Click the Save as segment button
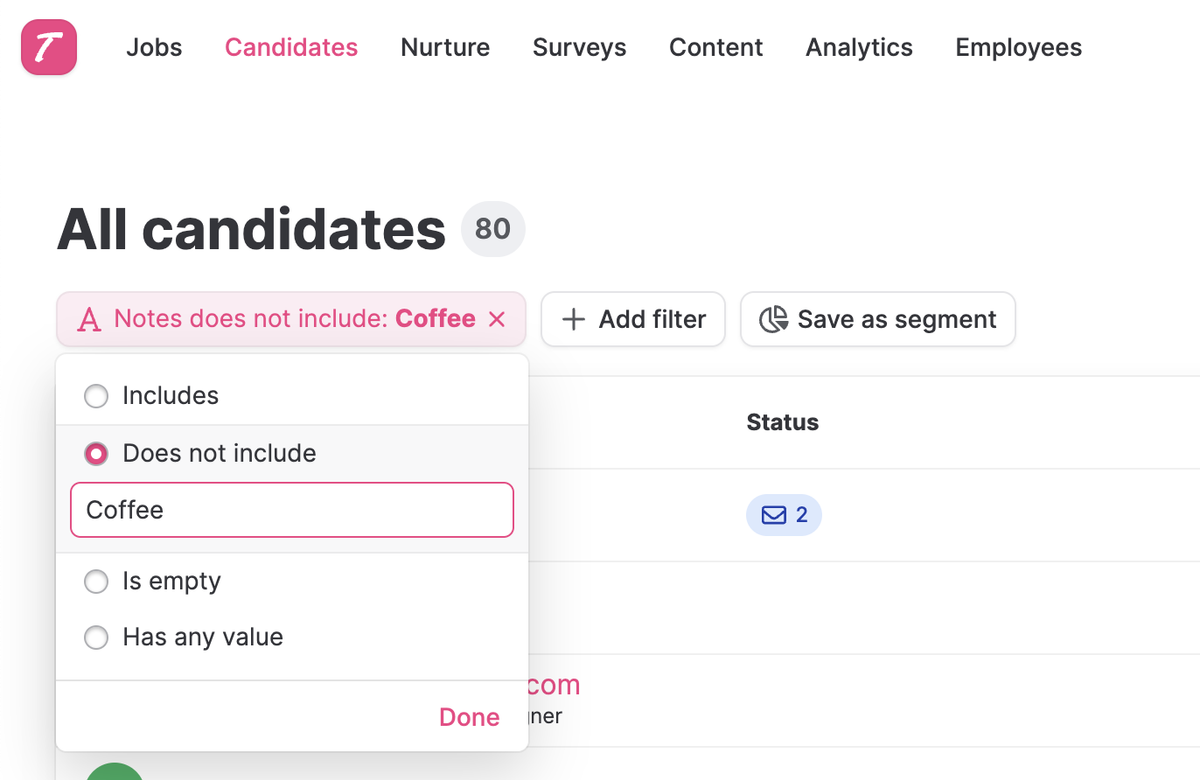Viewport: 1200px width, 780px height. 878,320
